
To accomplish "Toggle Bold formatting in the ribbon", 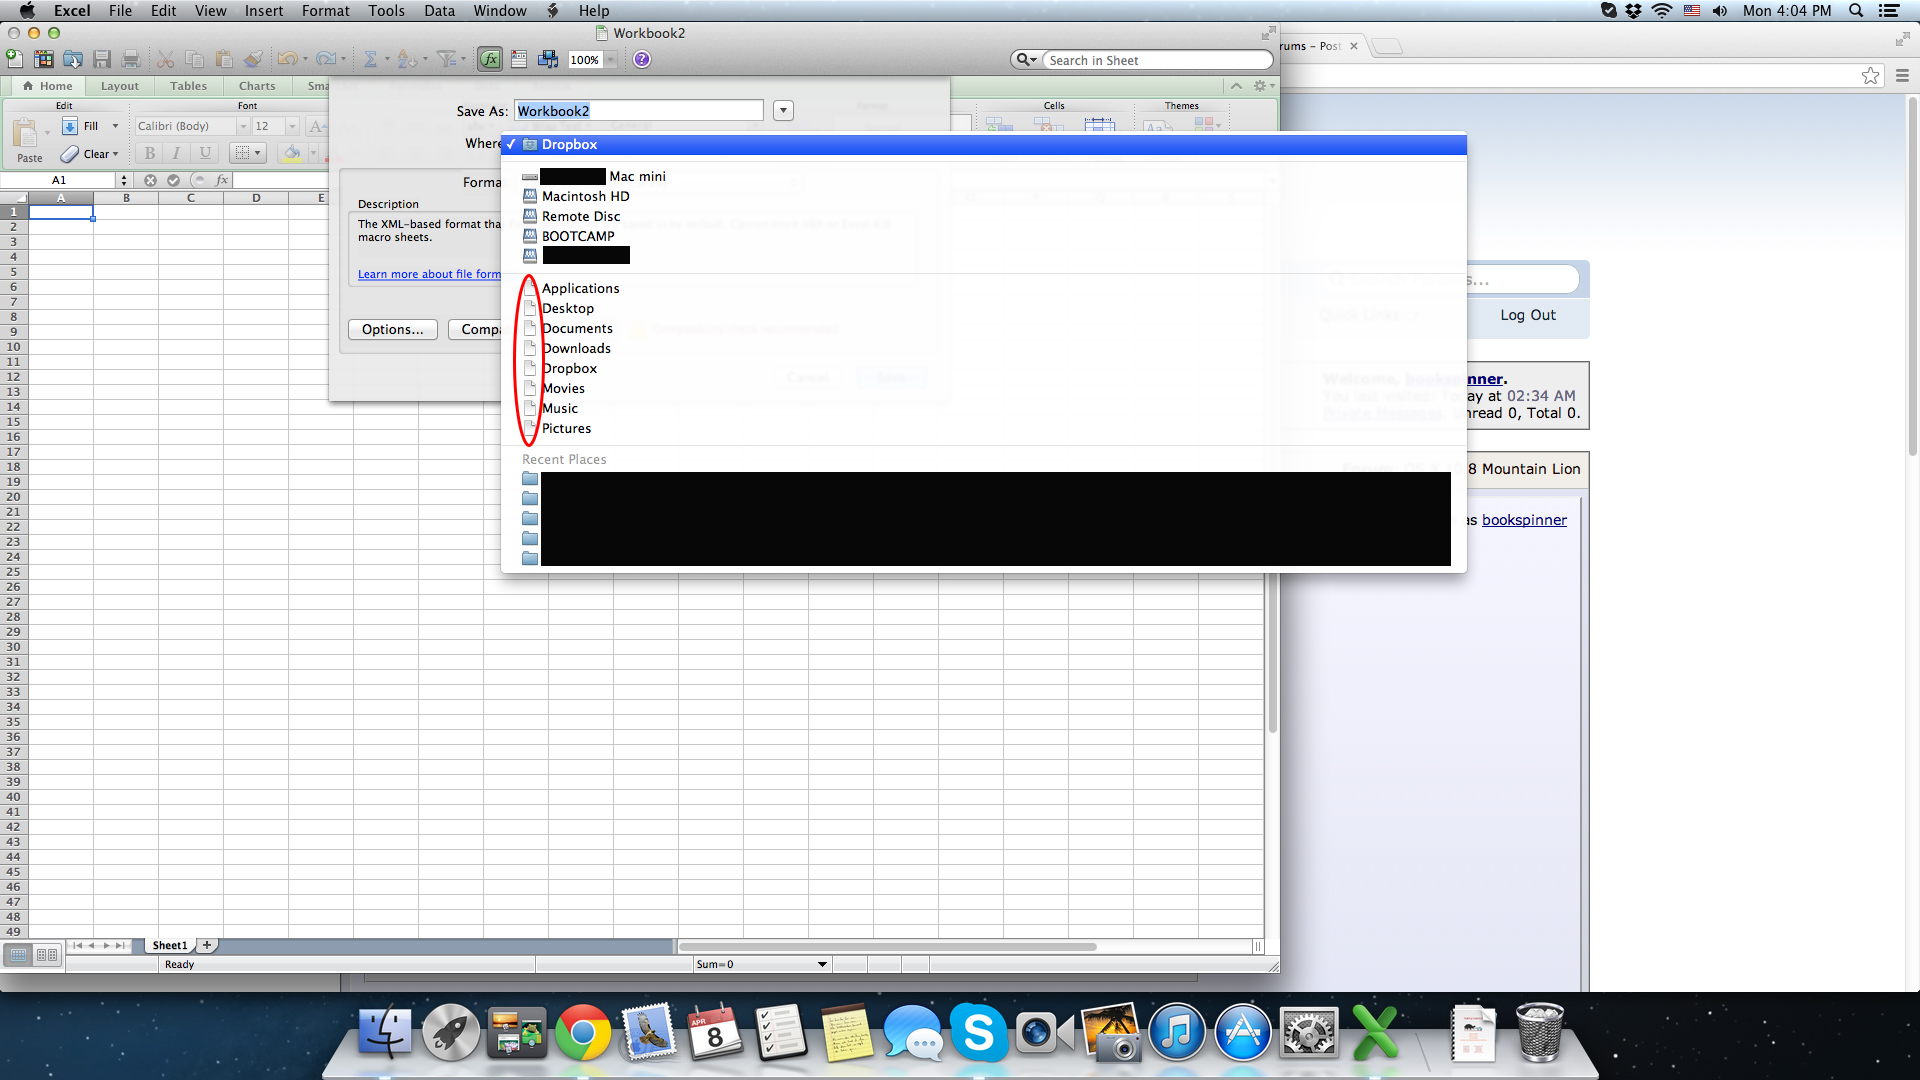I will pyautogui.click(x=149, y=153).
